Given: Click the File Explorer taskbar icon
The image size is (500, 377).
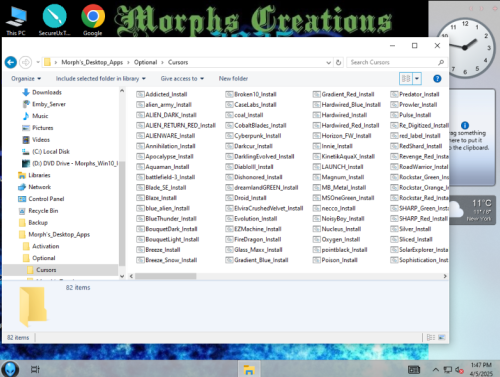Looking at the screenshot, I should [x=249, y=369].
